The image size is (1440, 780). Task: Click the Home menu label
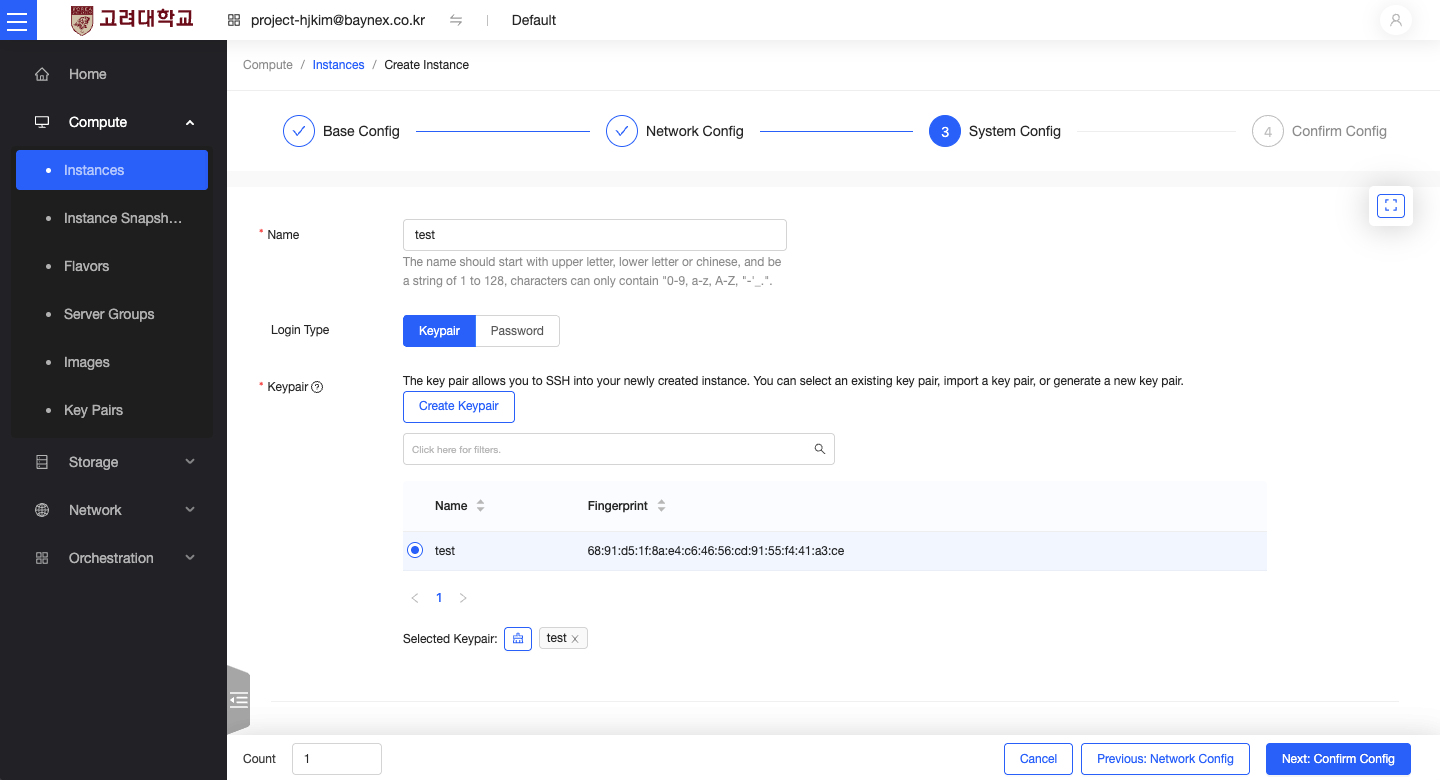88,74
